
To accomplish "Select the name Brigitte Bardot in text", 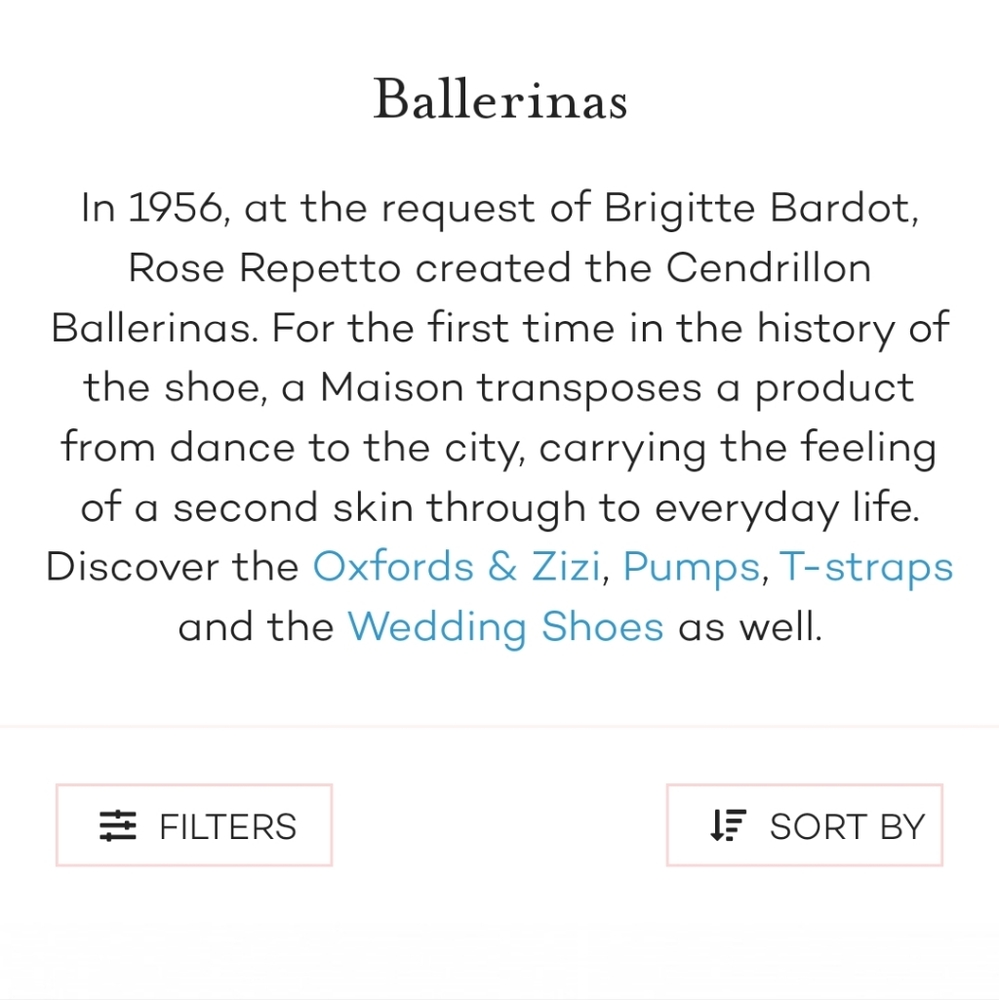I will click(759, 207).
